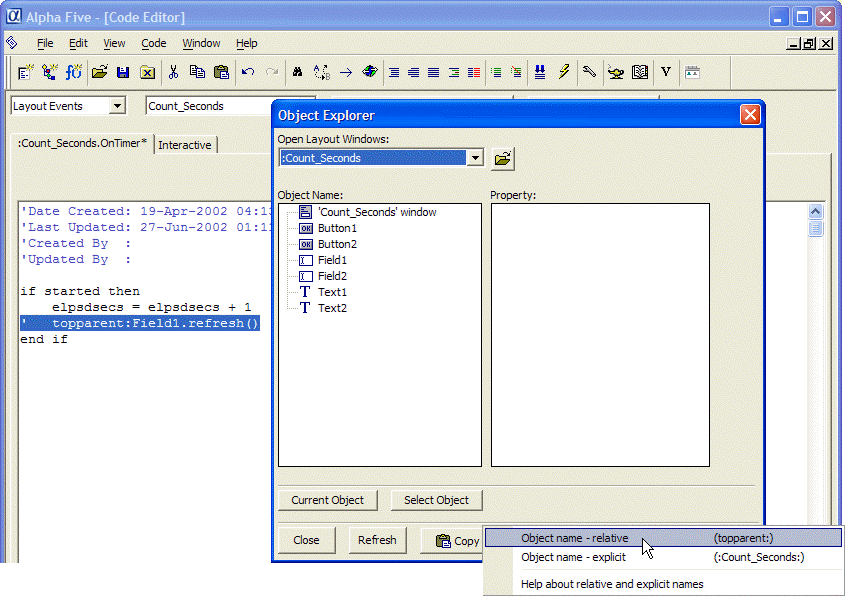The height and width of the screenshot is (596, 846).
Task: Click the Replace A-to-B icon
Action: tap(322, 72)
